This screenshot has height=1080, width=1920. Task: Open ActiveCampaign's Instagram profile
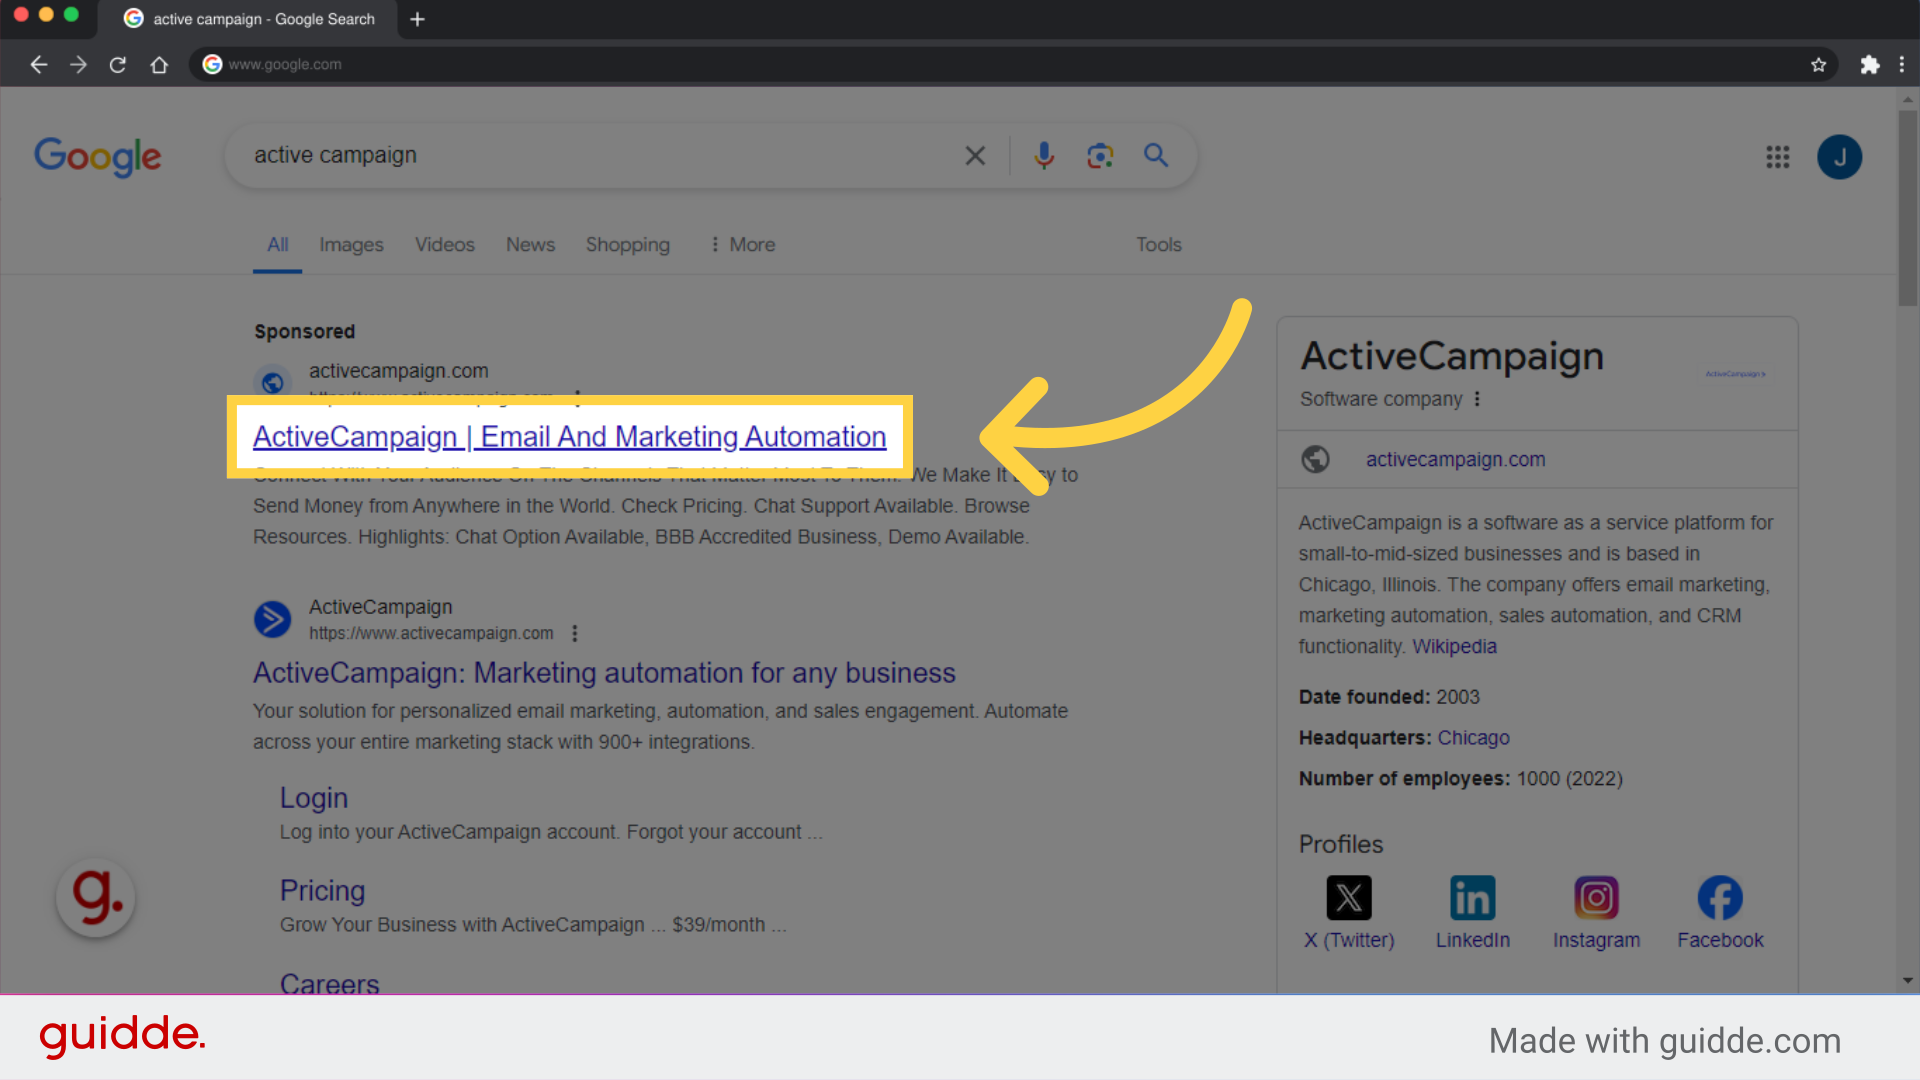(1596, 897)
